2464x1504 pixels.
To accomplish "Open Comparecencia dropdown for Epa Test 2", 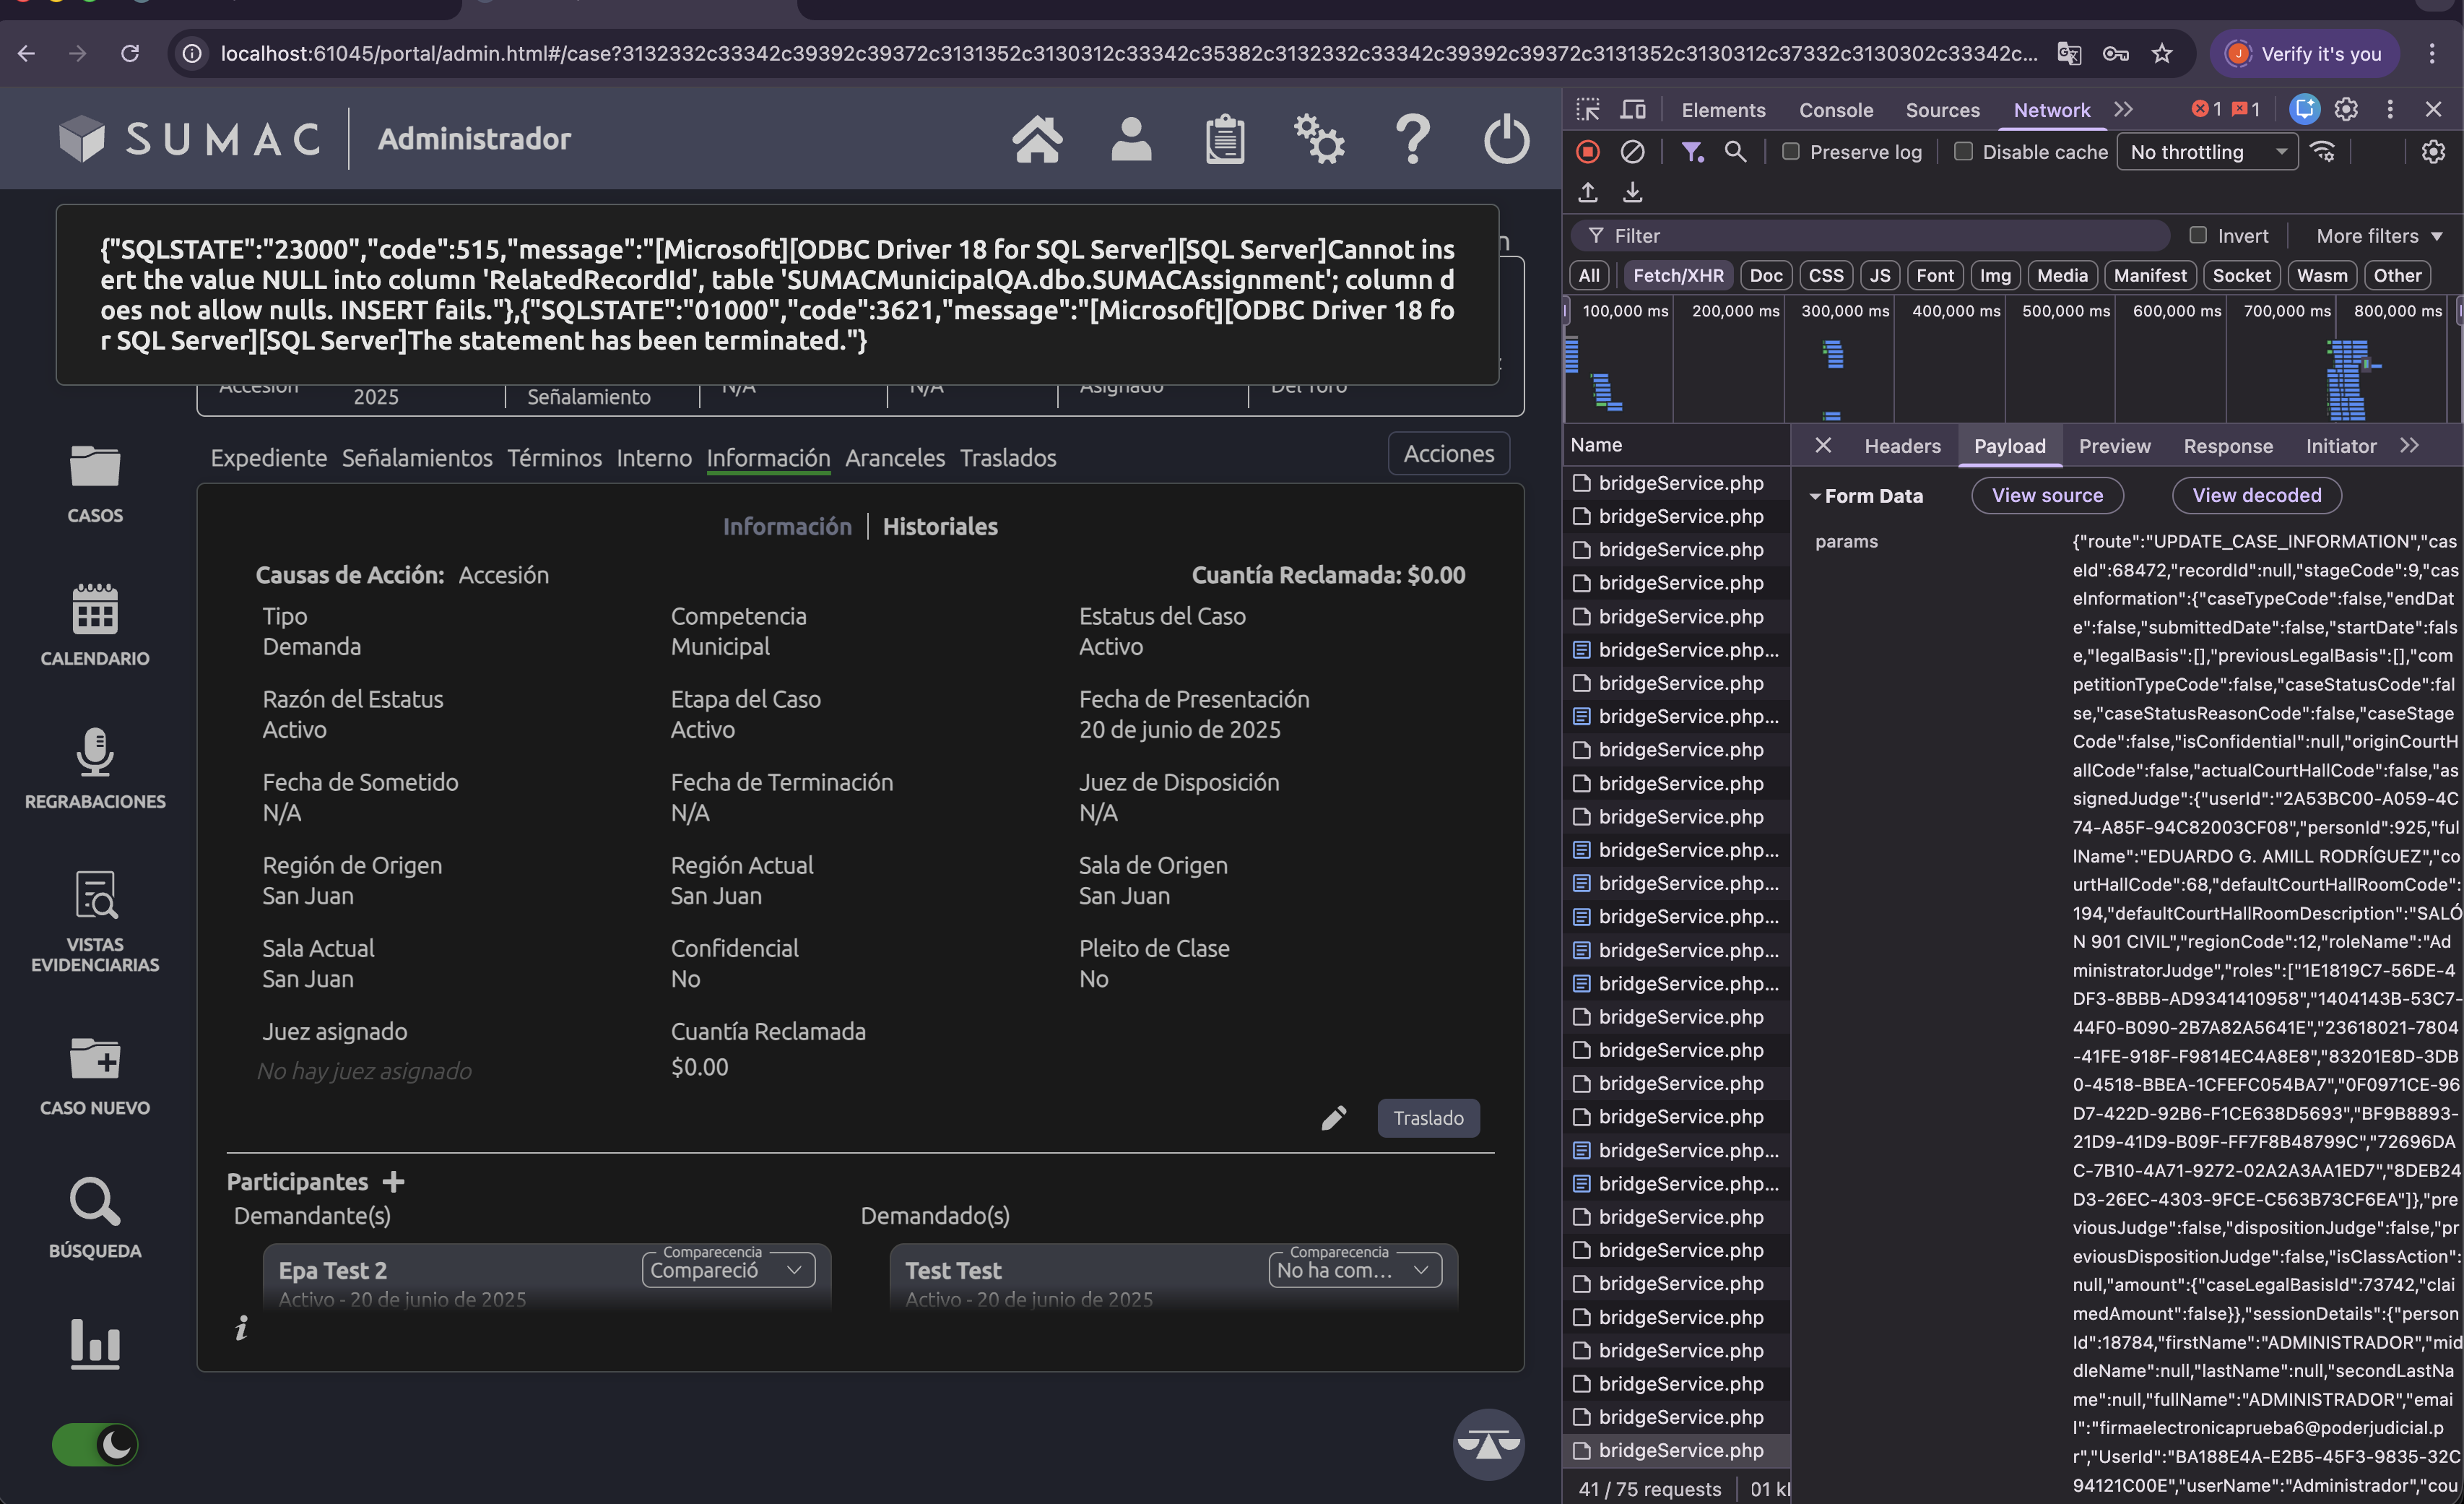I will coord(728,1270).
